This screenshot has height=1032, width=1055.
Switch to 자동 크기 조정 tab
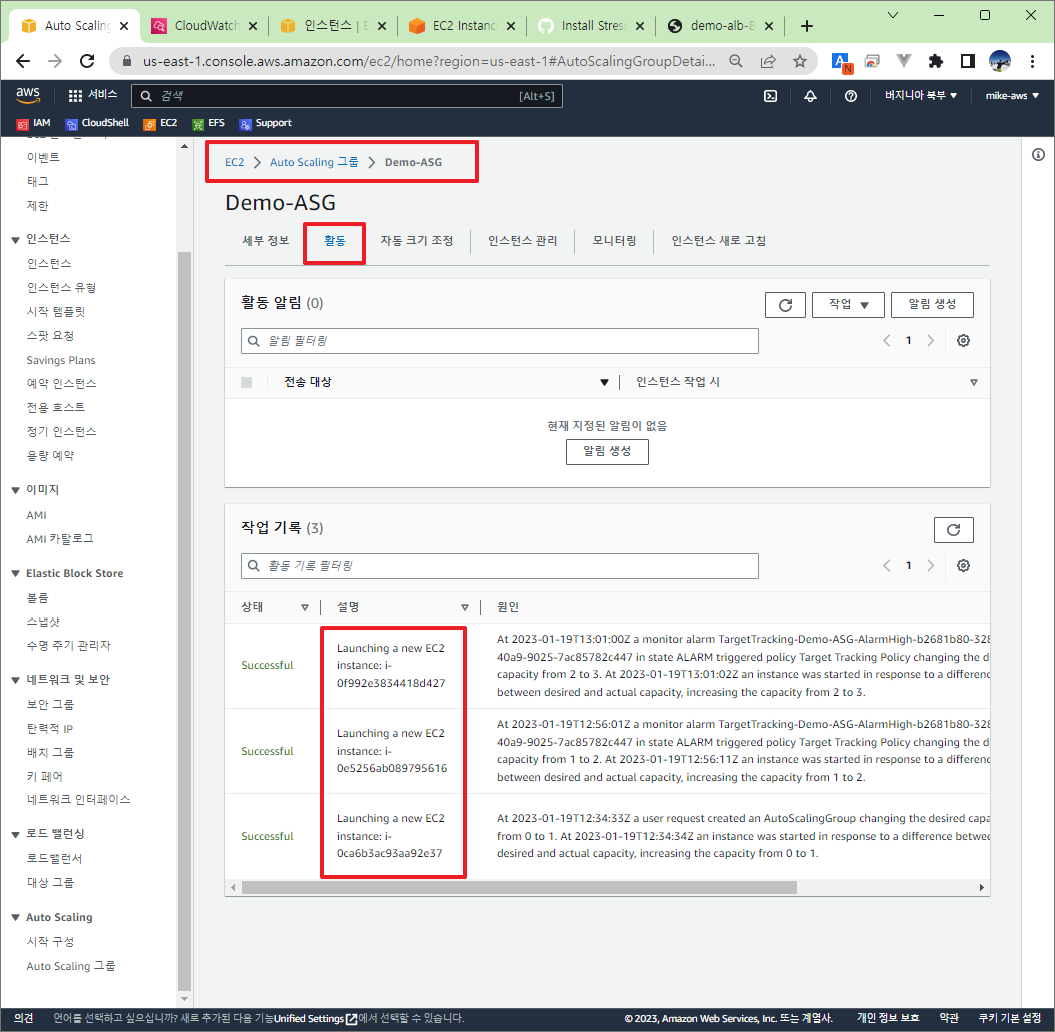[x=416, y=241]
